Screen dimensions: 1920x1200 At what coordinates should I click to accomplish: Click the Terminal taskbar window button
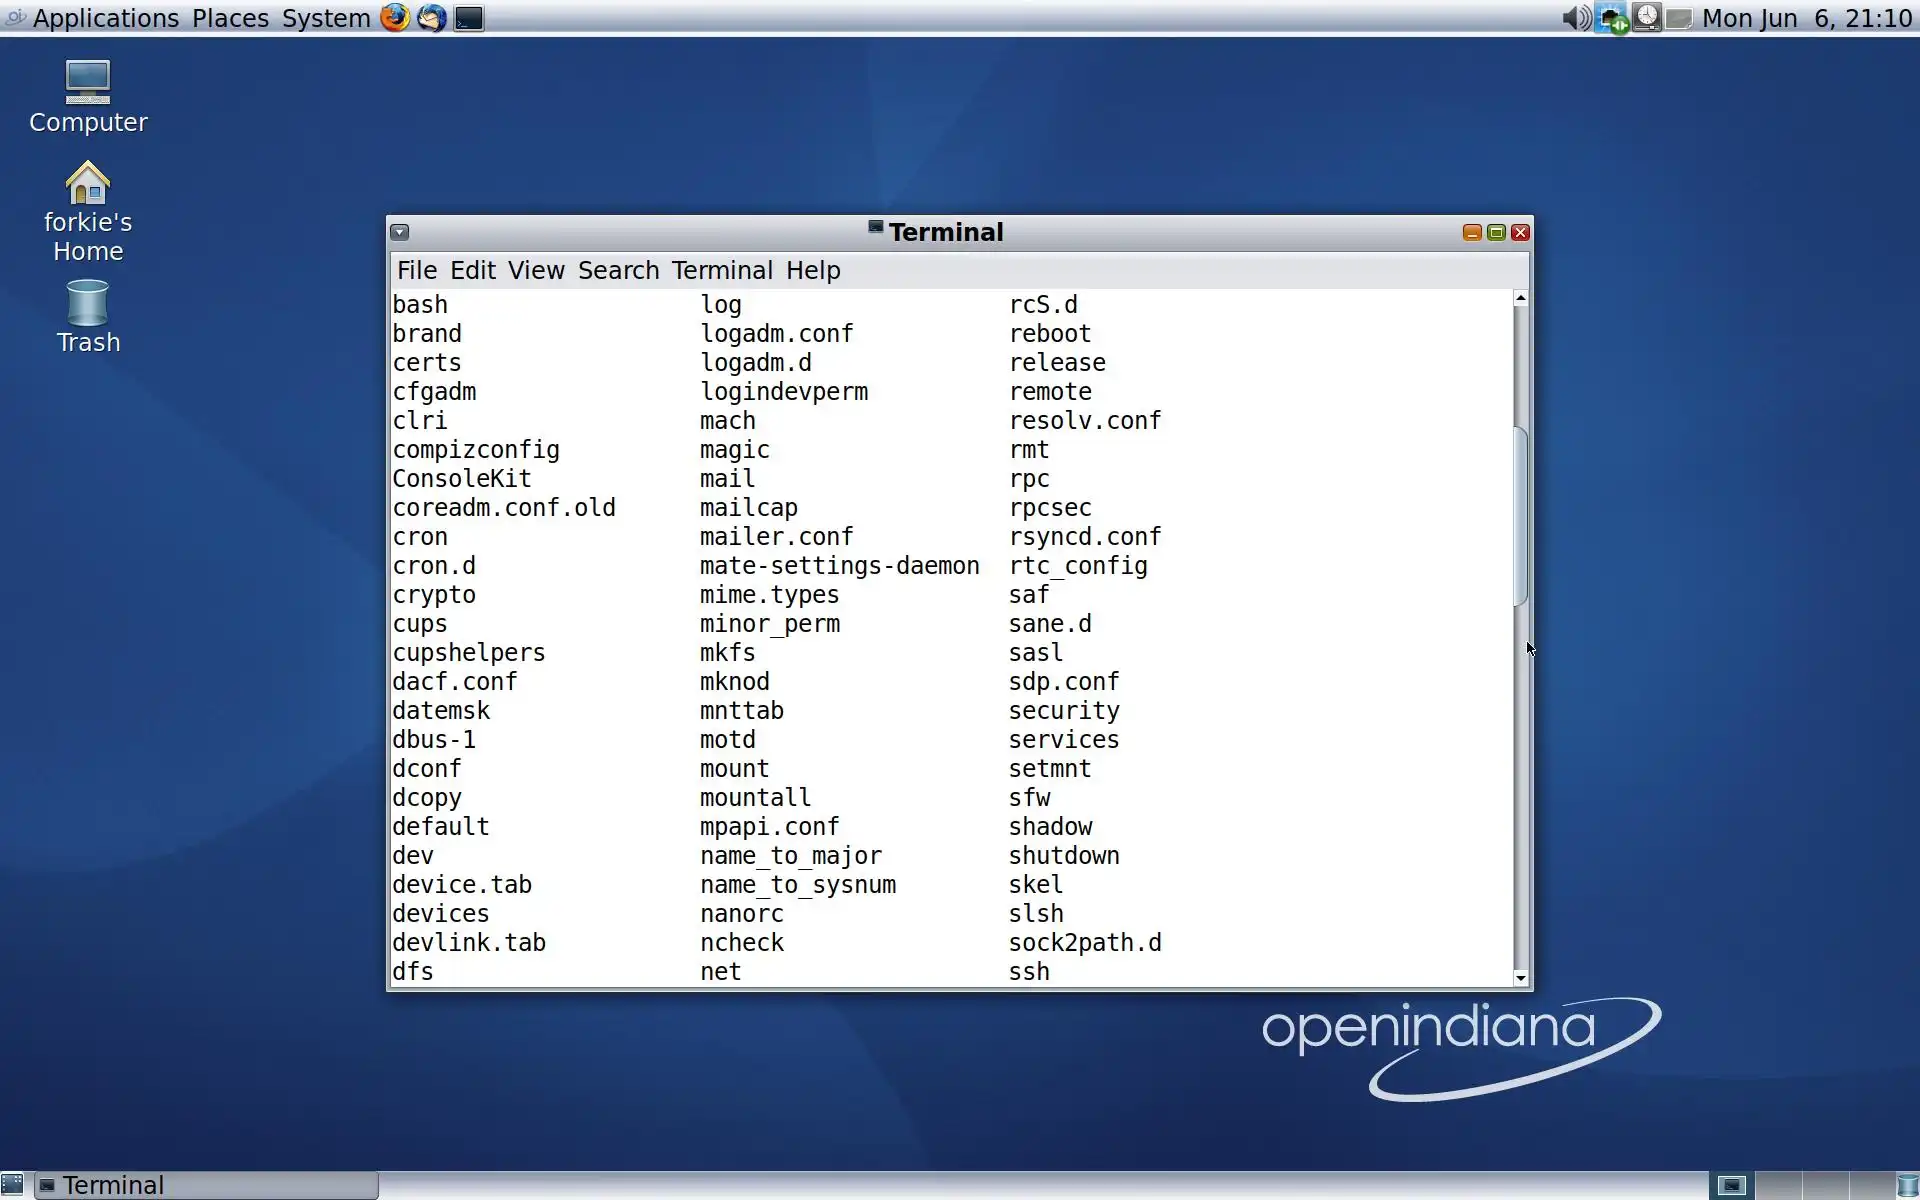coord(208,1185)
